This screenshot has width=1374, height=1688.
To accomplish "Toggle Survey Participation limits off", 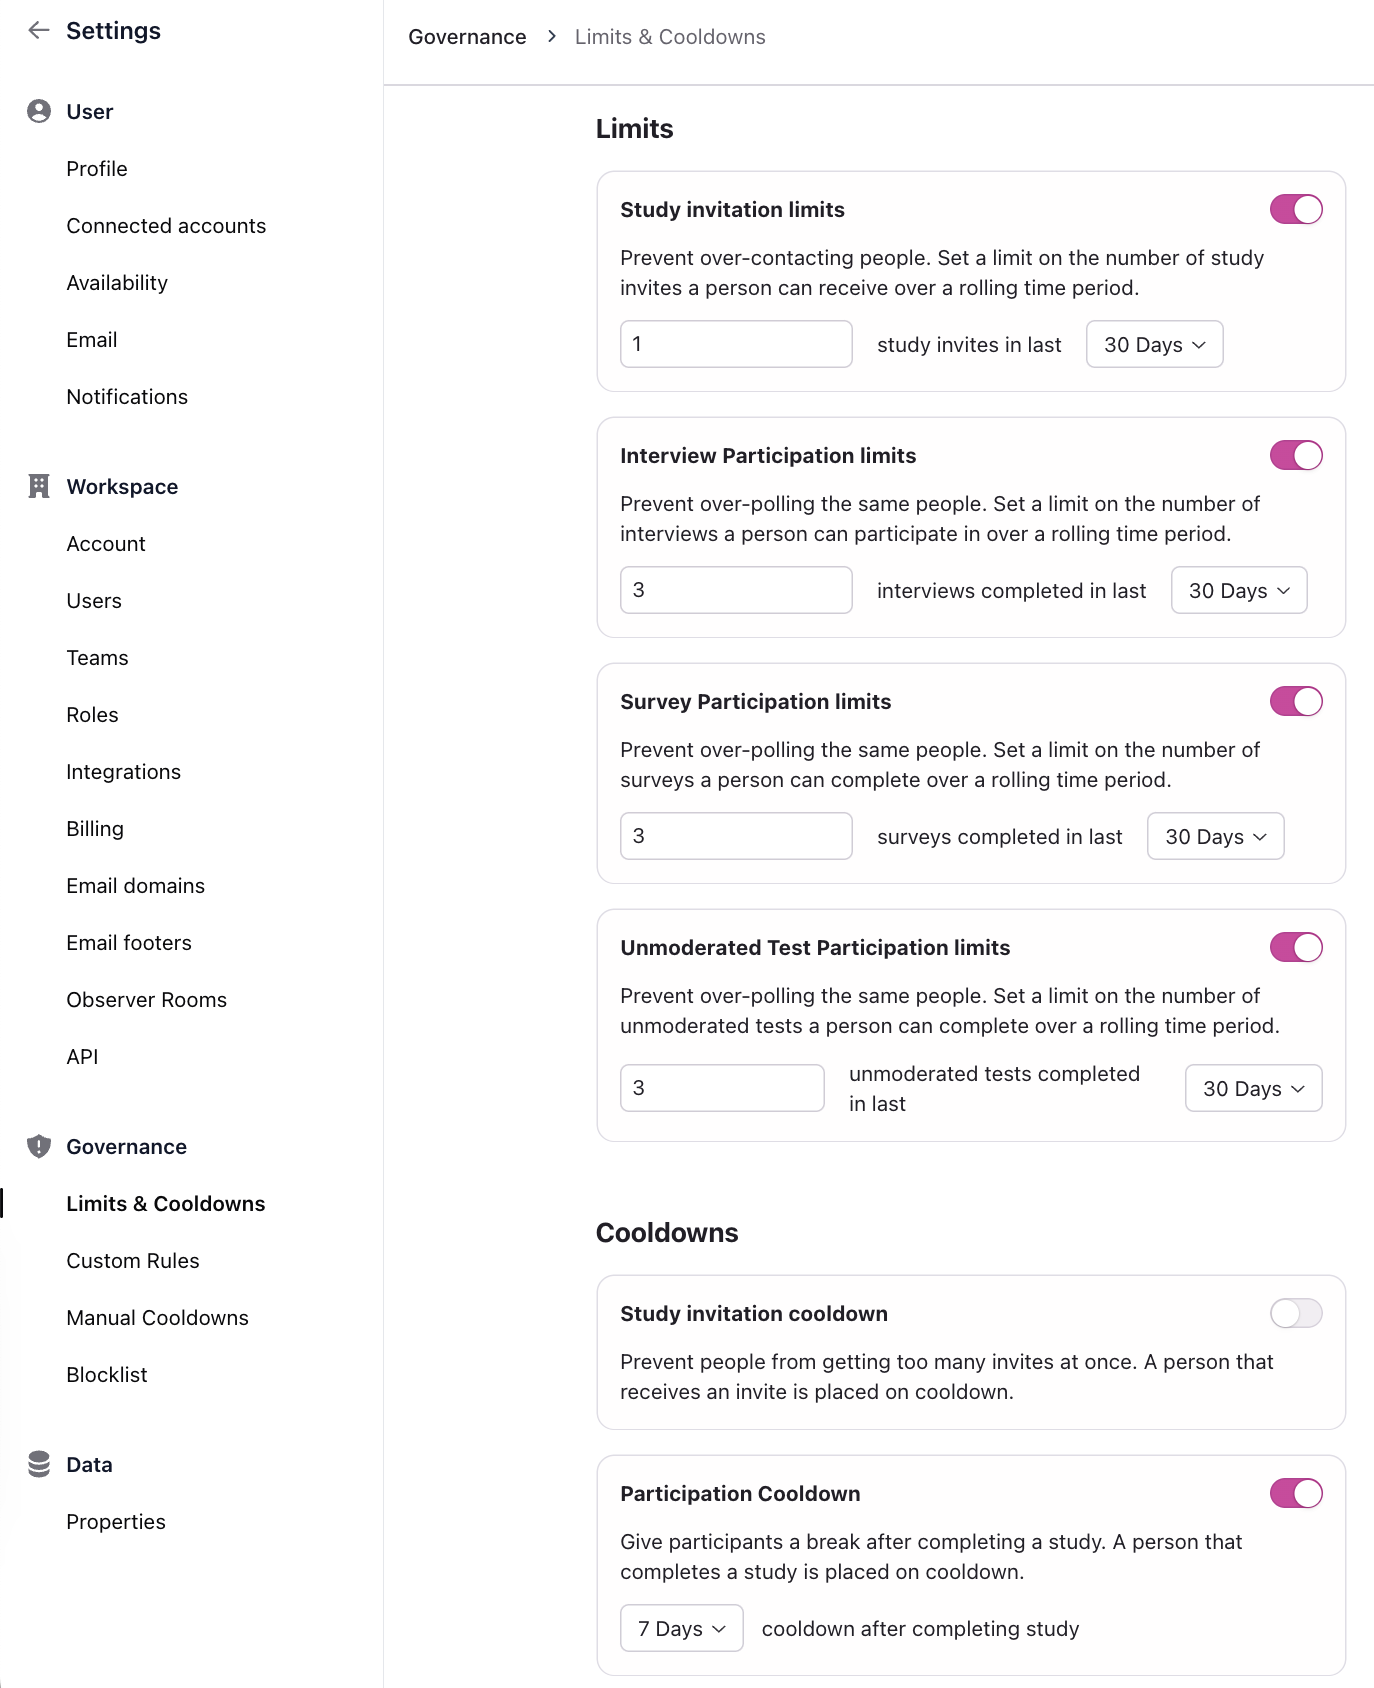I will point(1296,702).
